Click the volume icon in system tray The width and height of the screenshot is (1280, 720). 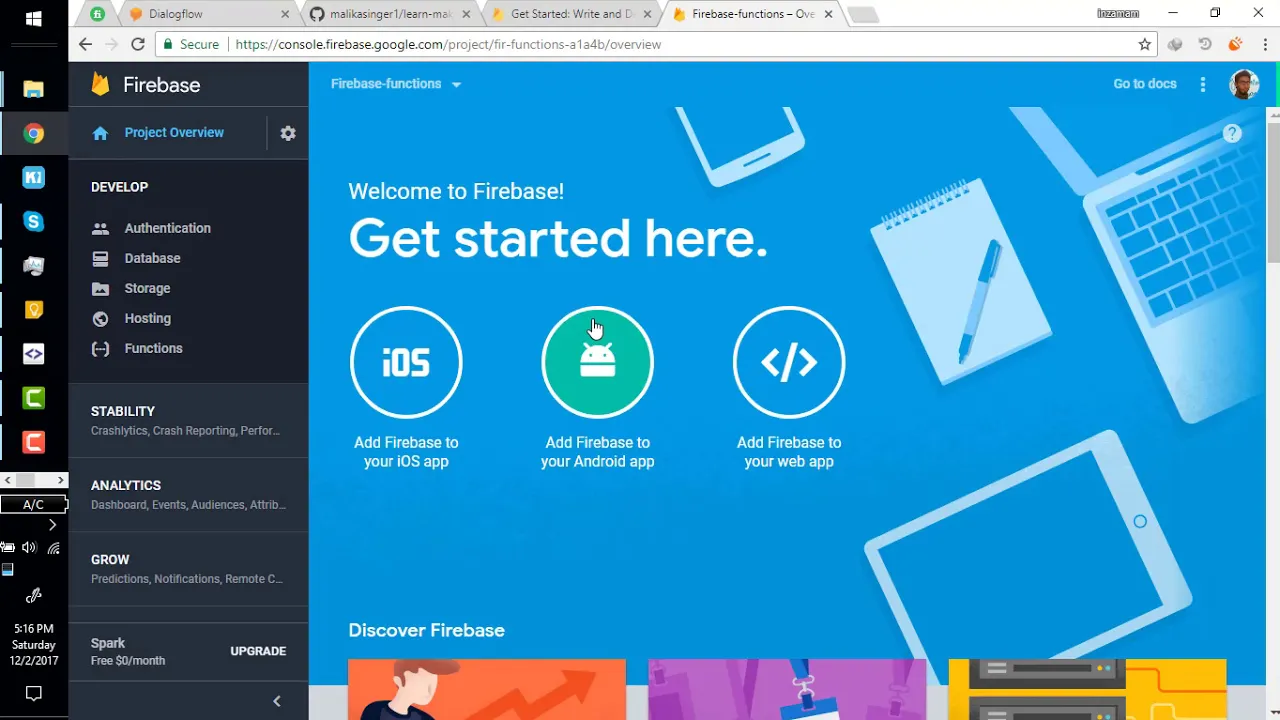(29, 547)
